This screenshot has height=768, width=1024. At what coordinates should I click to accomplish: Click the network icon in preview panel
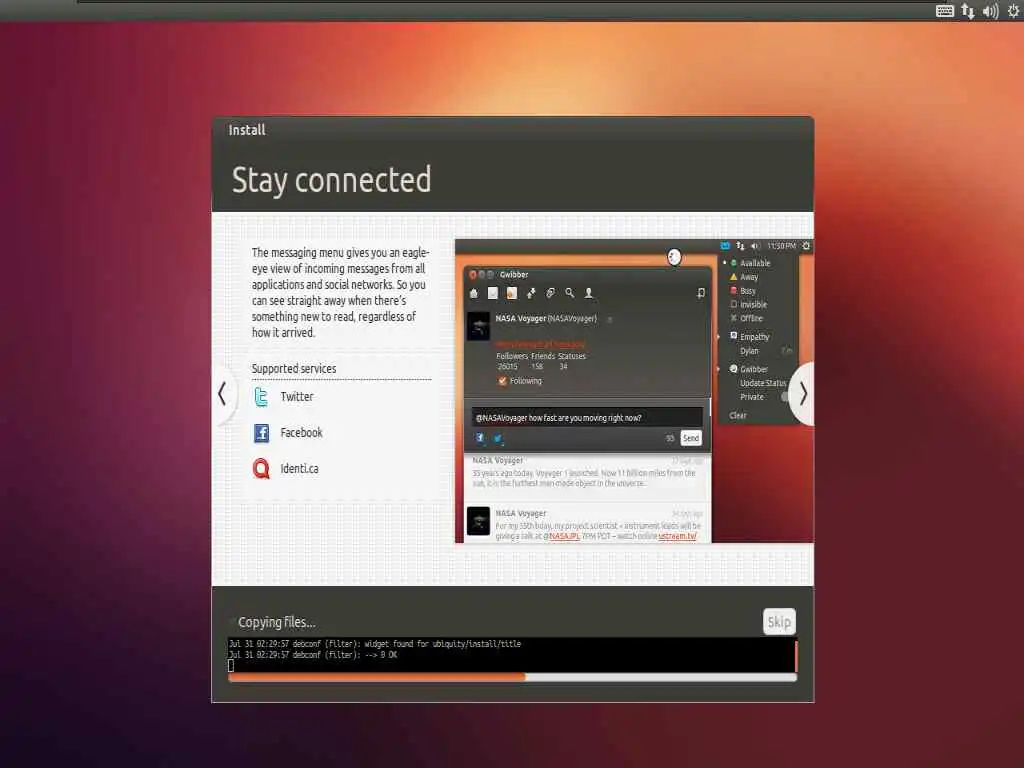point(740,246)
